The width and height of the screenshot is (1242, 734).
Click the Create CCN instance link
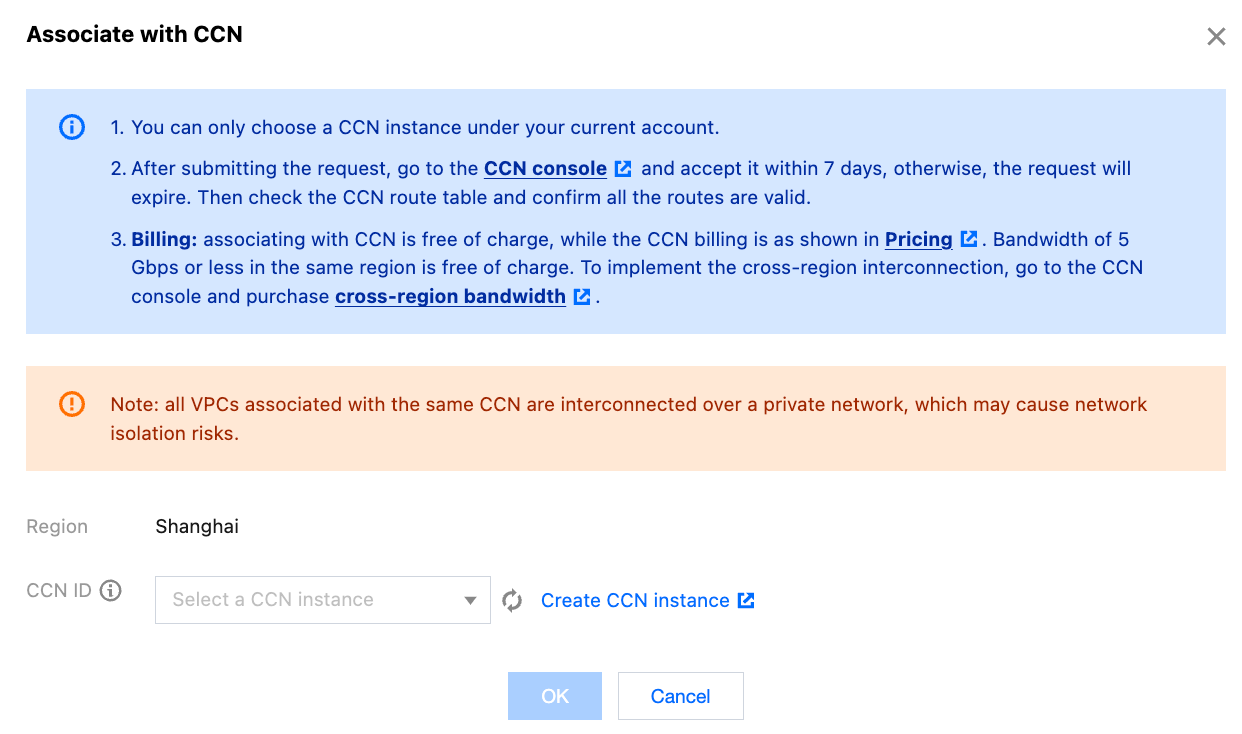click(x=635, y=601)
